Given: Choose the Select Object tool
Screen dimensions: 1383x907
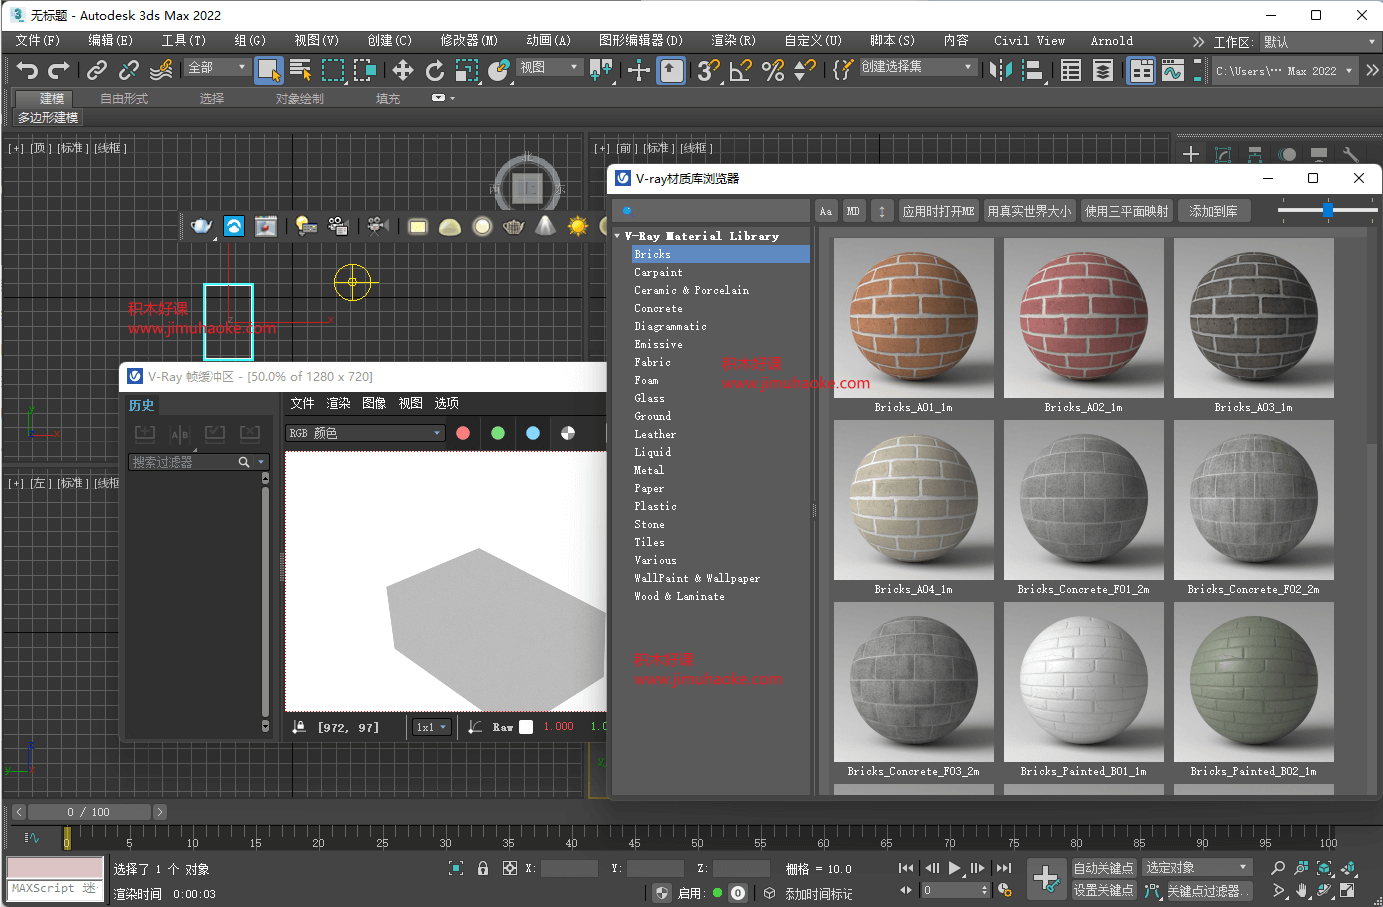Looking at the screenshot, I should click(268, 70).
